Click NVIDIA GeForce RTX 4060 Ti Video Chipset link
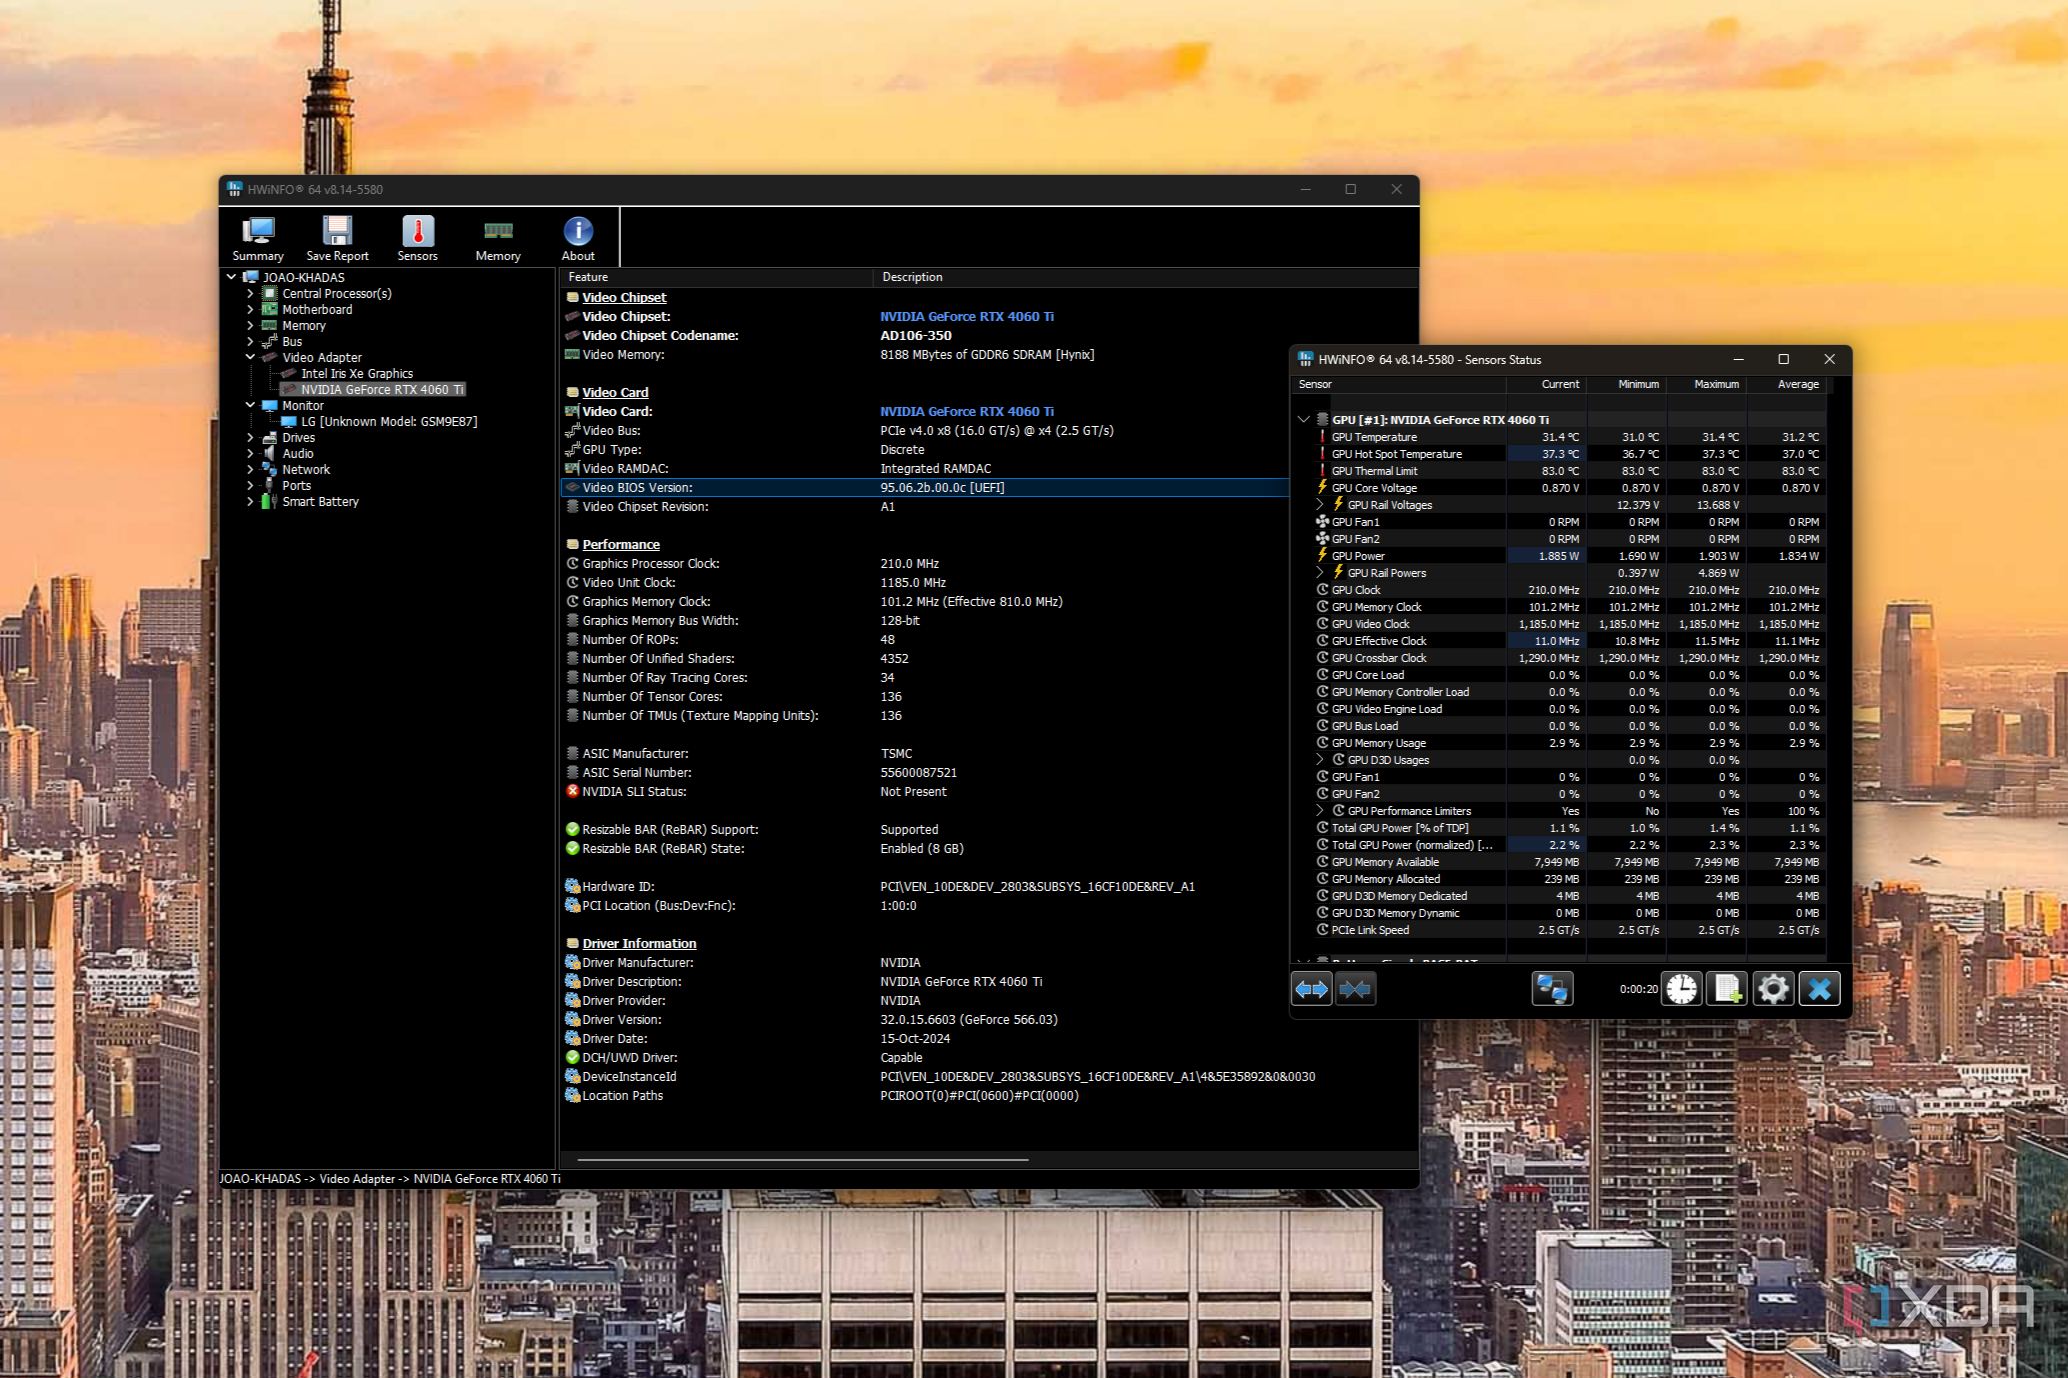Image resolution: width=2068 pixels, height=1378 pixels. [967, 317]
